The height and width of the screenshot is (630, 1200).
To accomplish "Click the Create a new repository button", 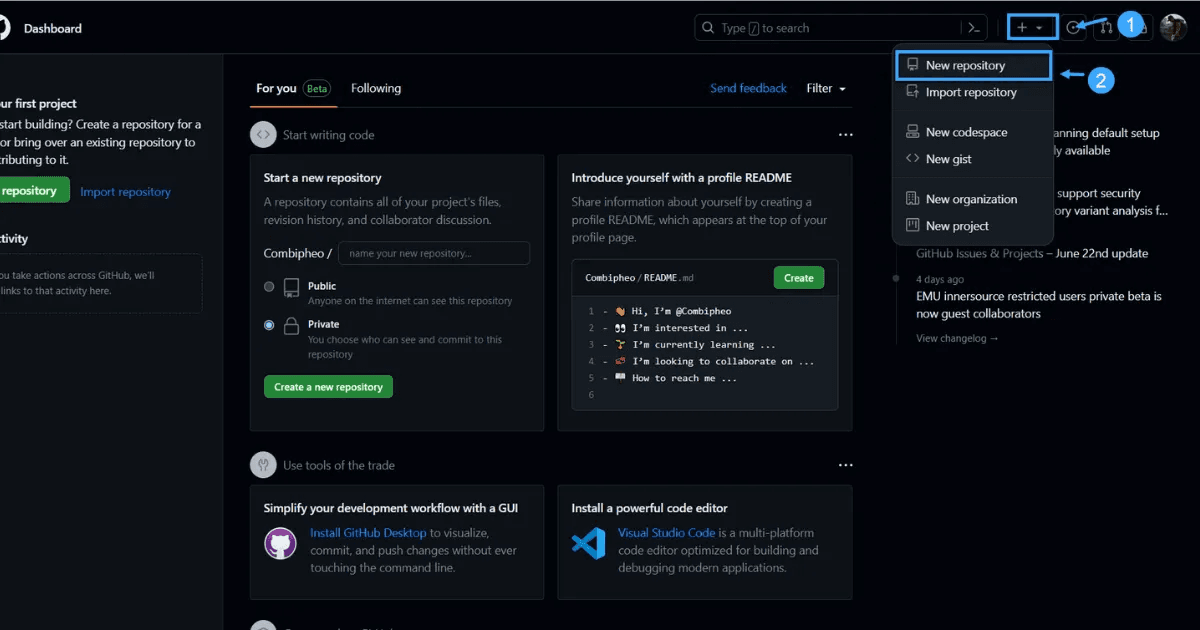I will coord(328,387).
